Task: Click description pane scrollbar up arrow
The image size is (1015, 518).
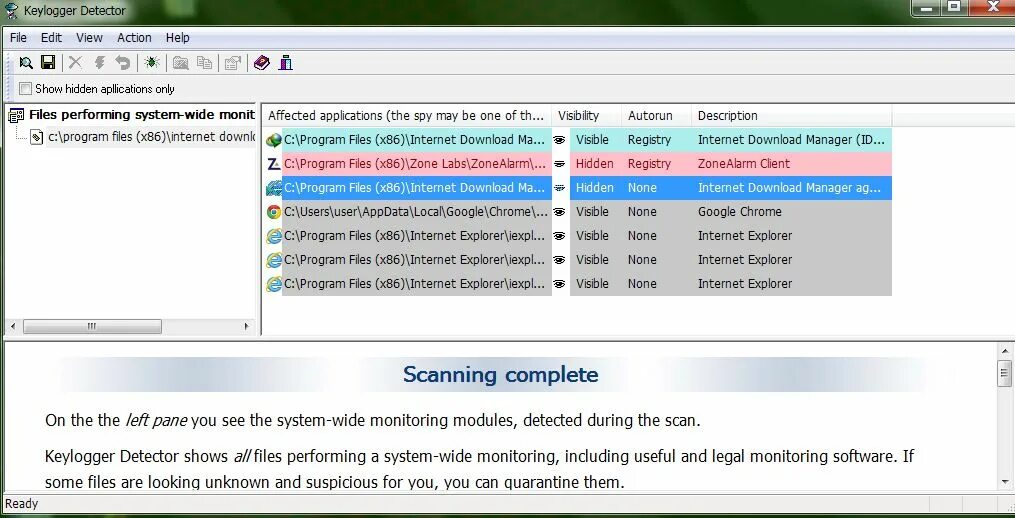Action: pyautogui.click(x=1005, y=350)
